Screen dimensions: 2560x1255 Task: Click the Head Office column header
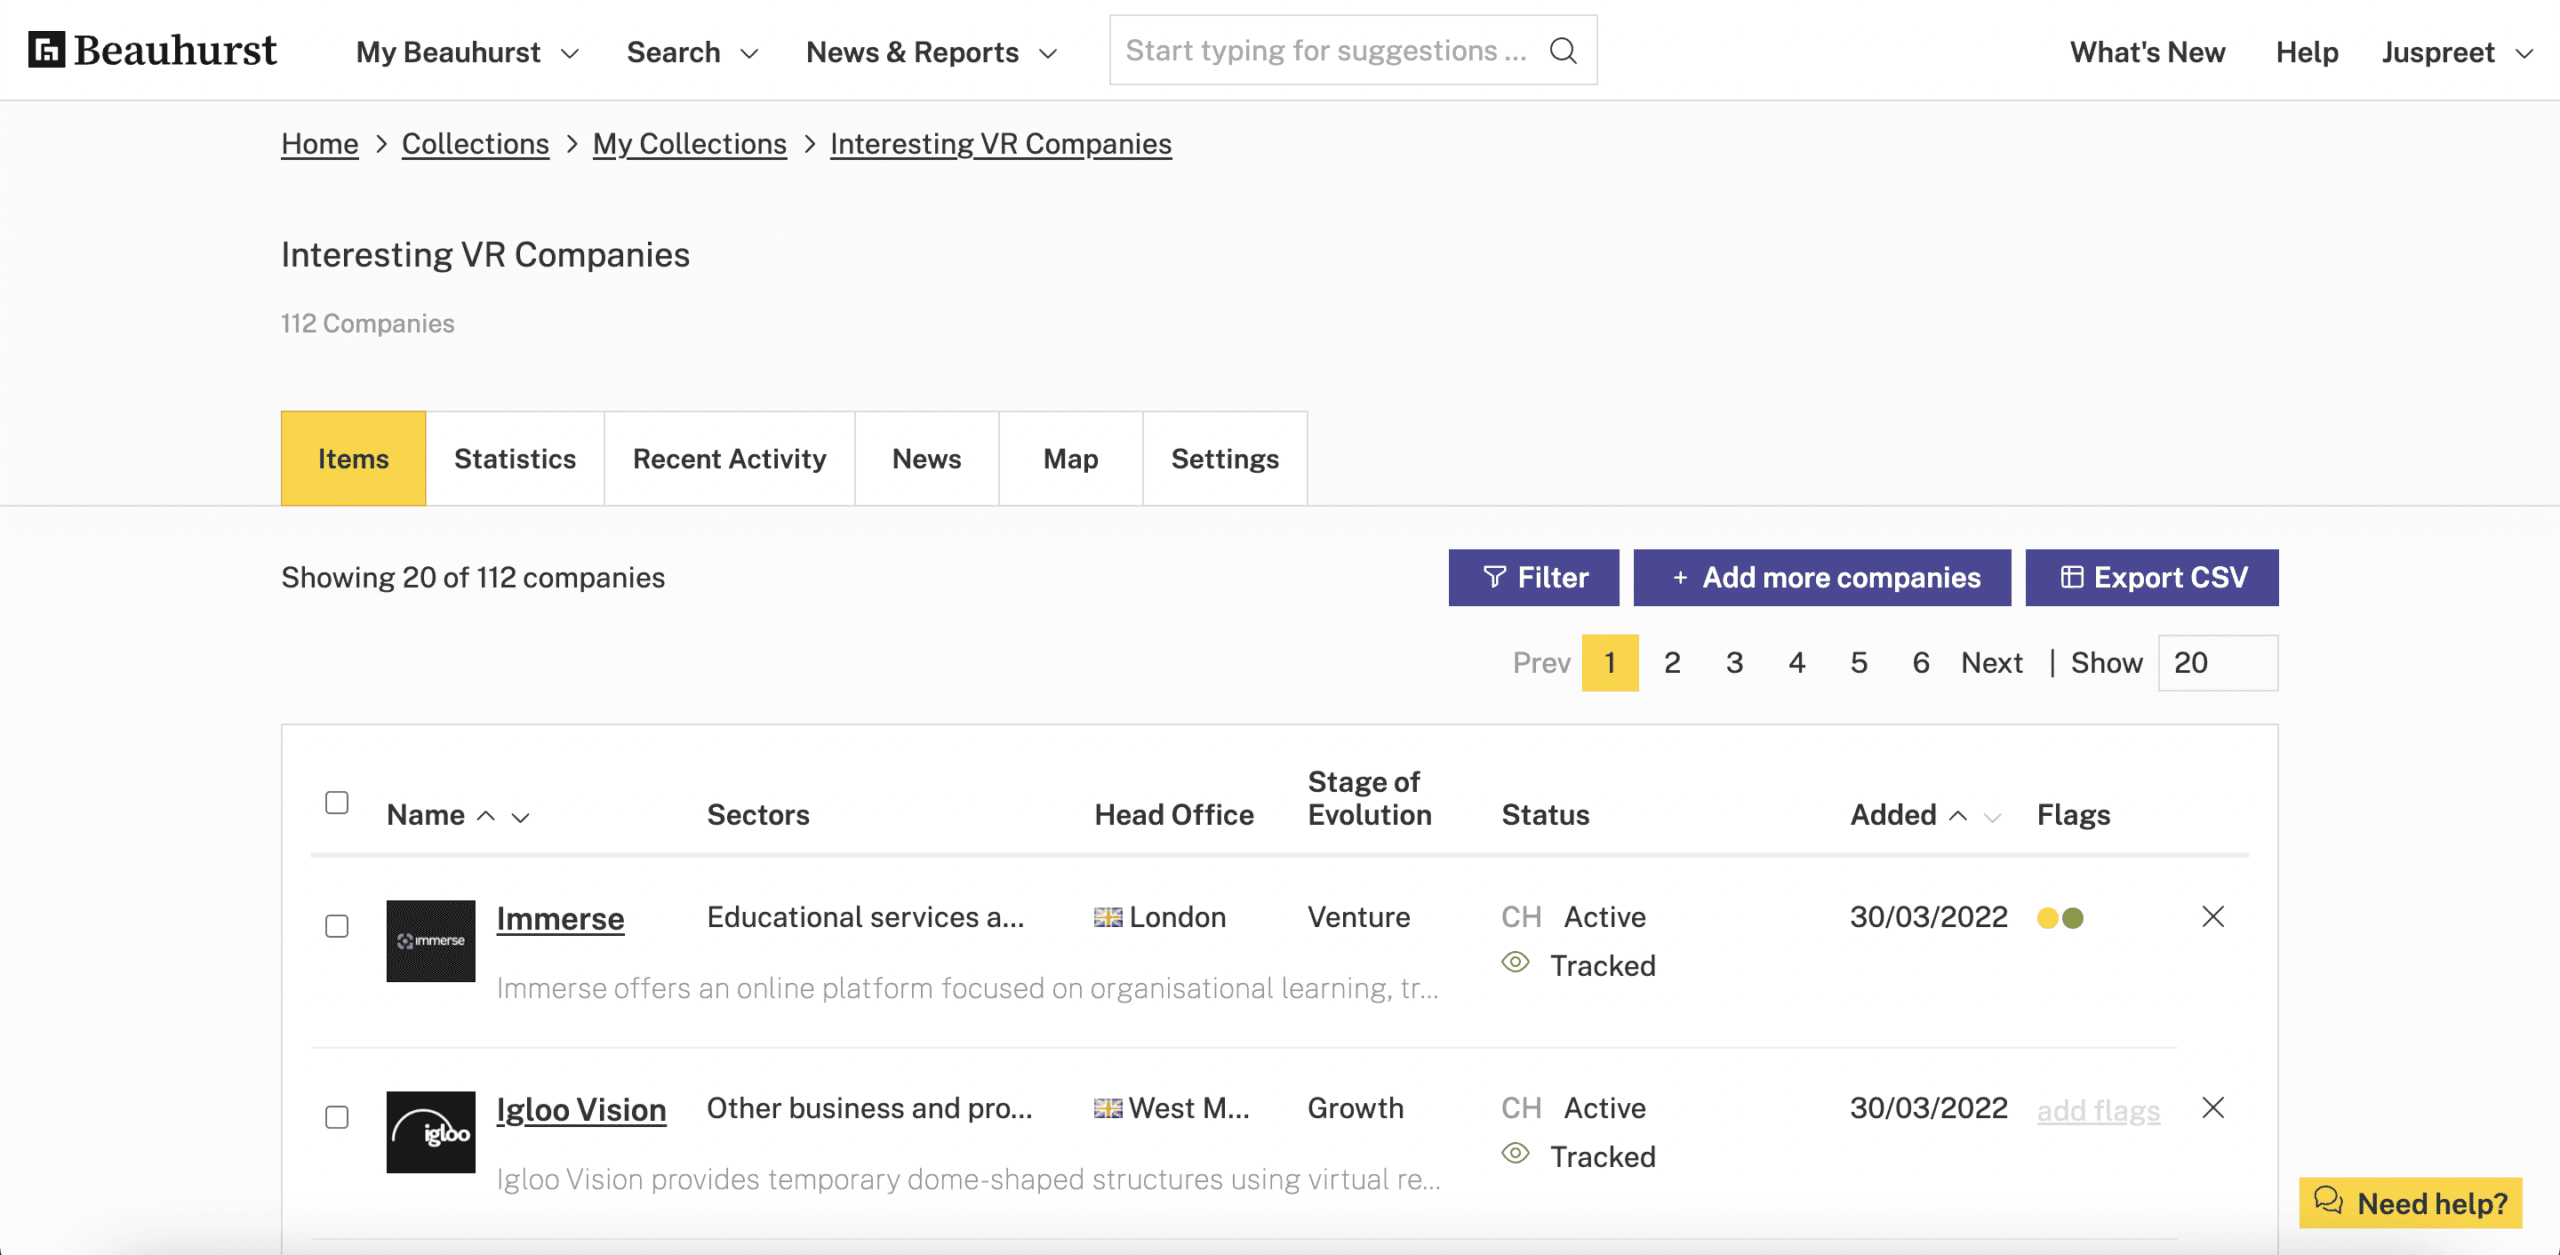coord(1174,814)
